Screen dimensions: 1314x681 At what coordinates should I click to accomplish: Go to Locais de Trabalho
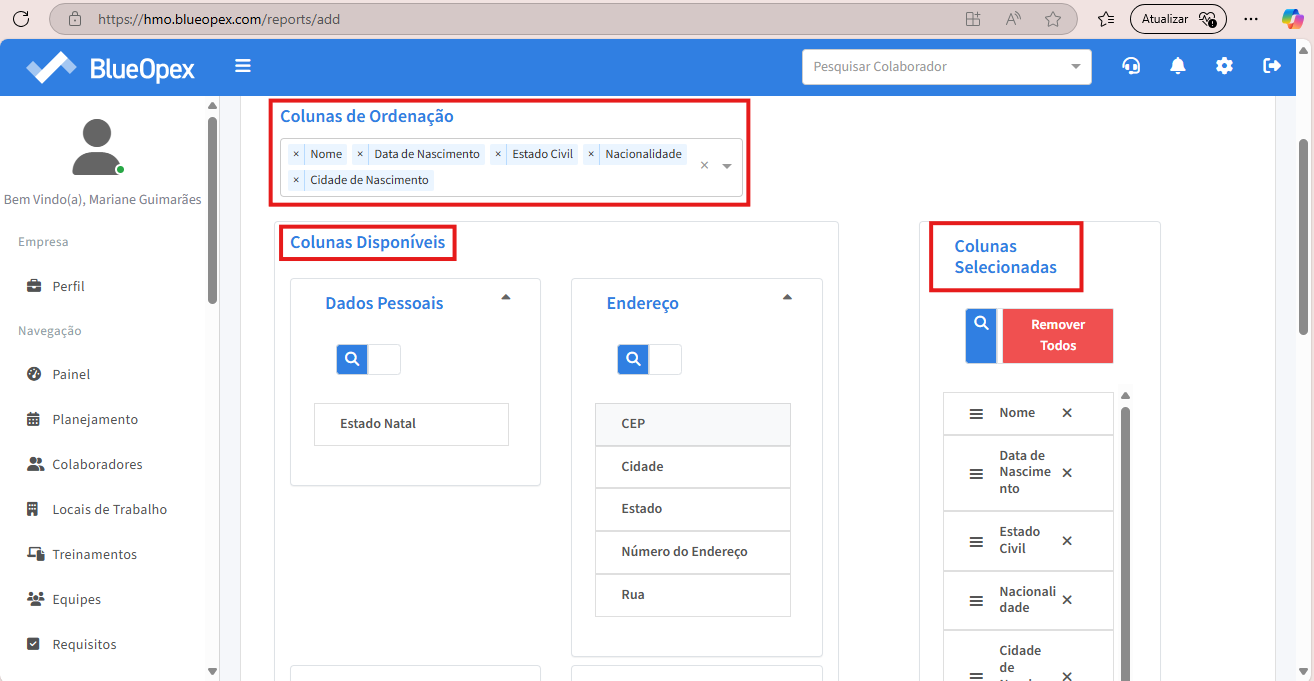point(110,509)
